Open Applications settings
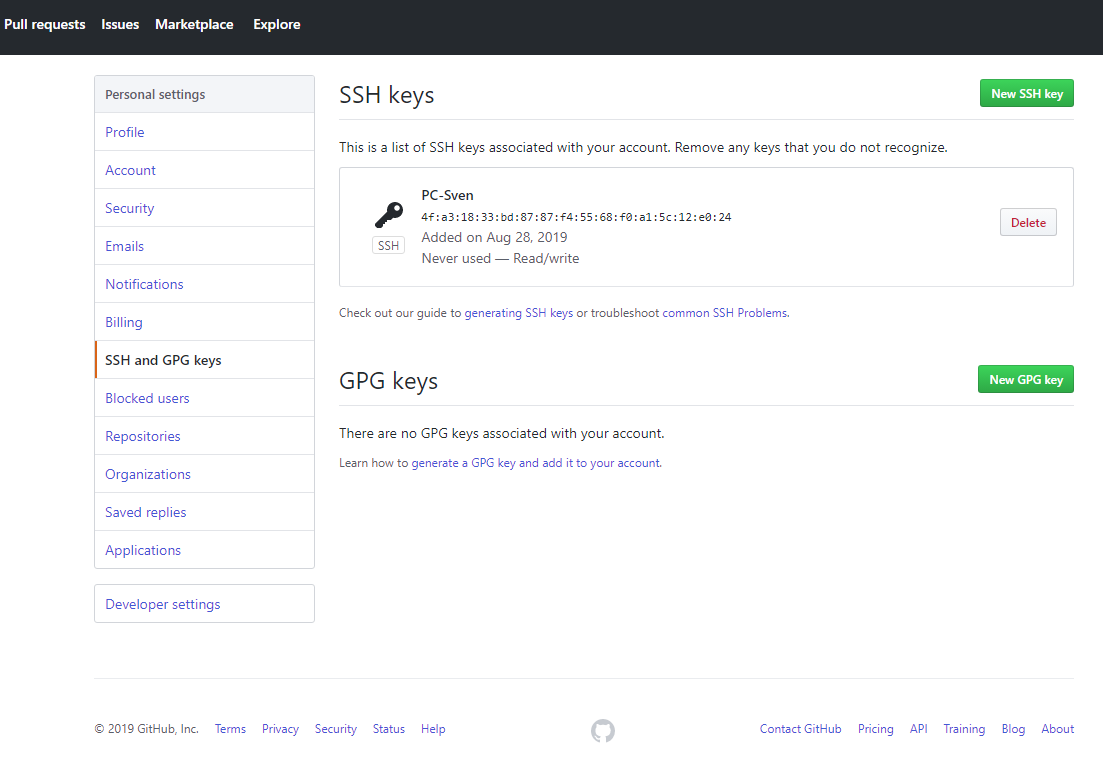The width and height of the screenshot is (1103, 761). [205, 550]
